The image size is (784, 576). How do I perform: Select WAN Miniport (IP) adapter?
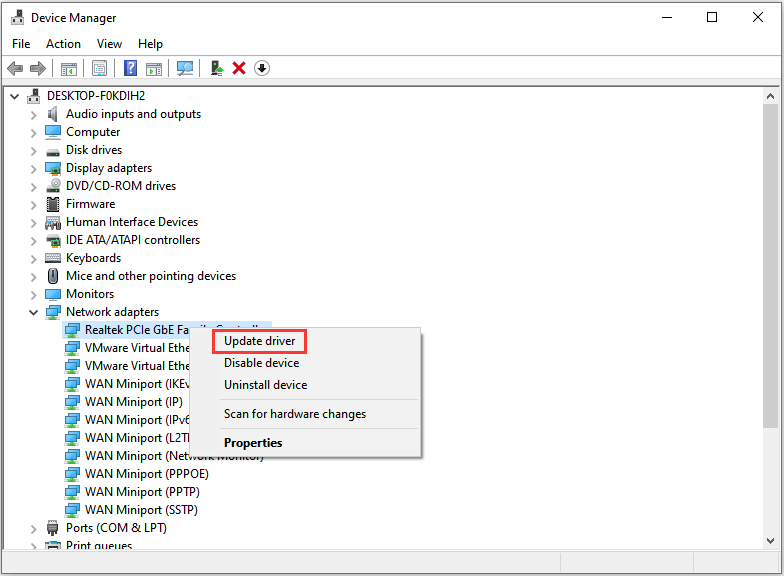click(134, 402)
